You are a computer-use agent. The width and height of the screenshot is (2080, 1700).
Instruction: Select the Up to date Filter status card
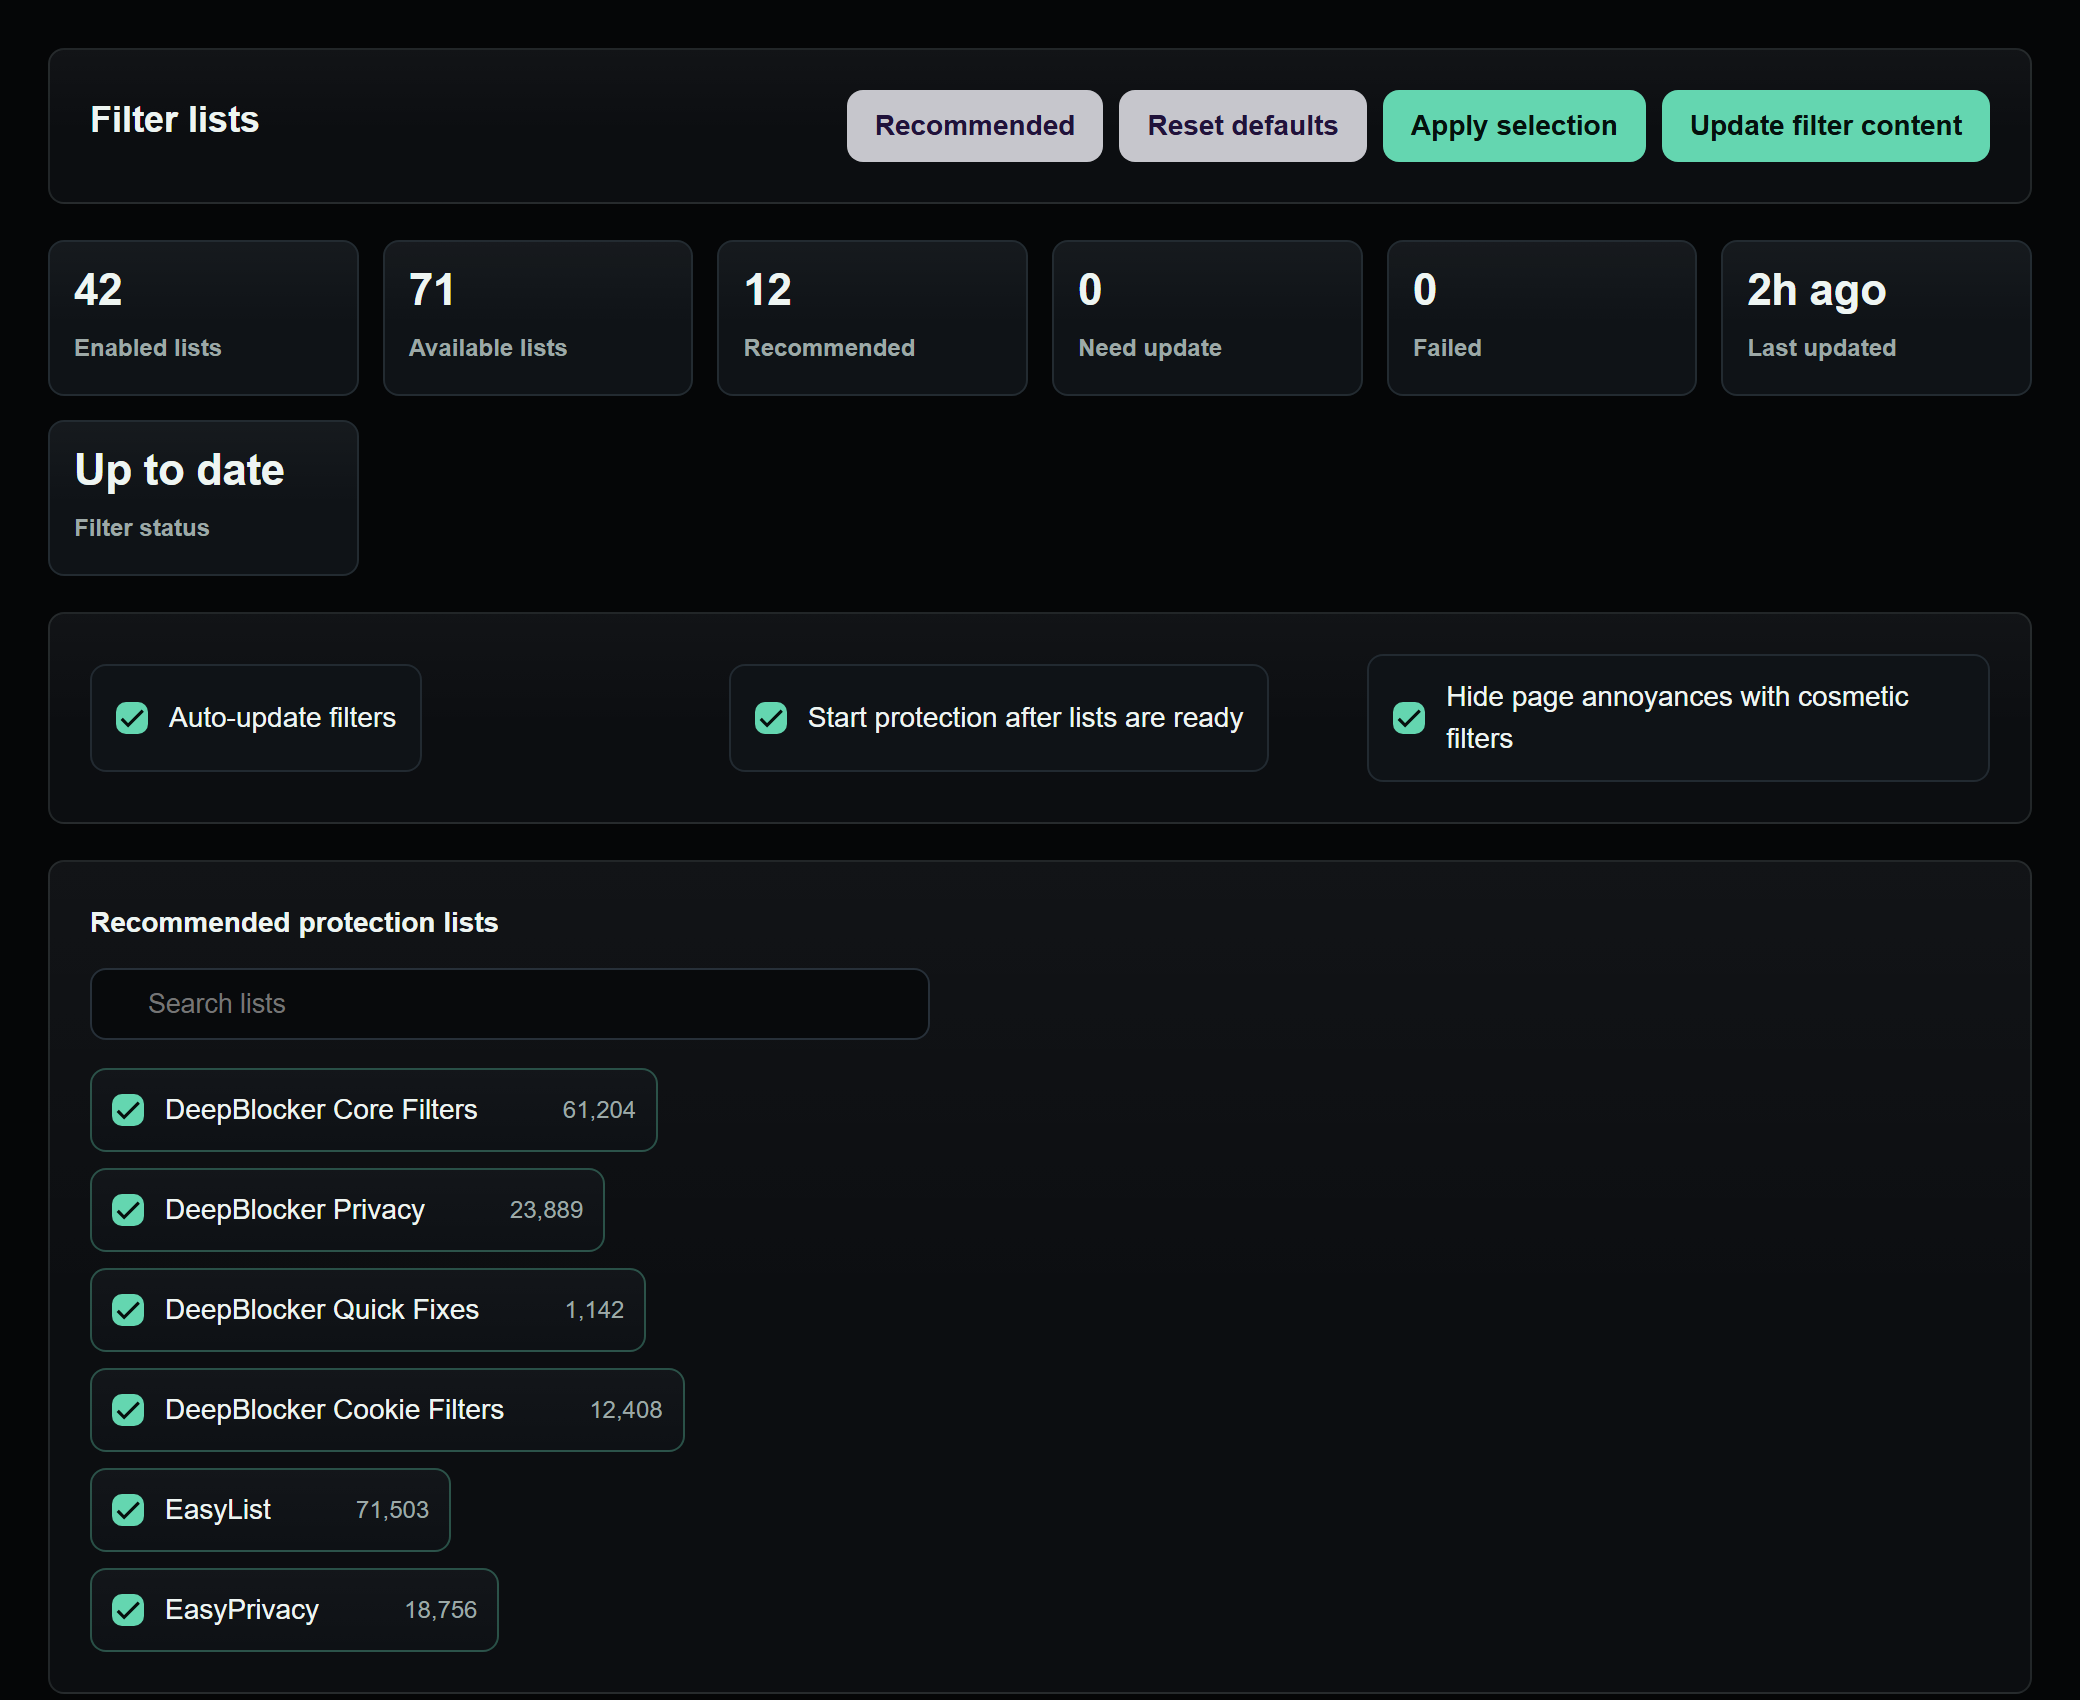203,498
